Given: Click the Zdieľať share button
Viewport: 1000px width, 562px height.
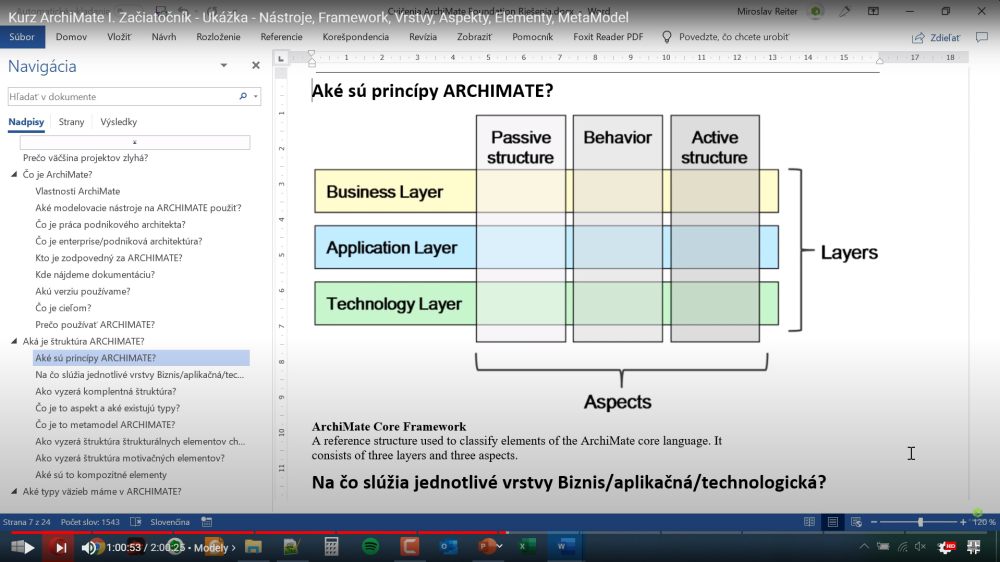Looking at the screenshot, I should click(936, 38).
